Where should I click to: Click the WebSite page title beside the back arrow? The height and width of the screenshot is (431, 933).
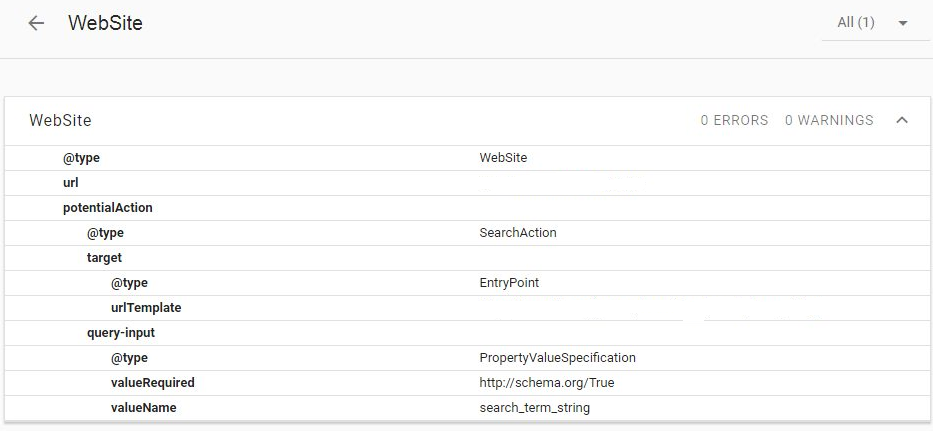pos(105,23)
